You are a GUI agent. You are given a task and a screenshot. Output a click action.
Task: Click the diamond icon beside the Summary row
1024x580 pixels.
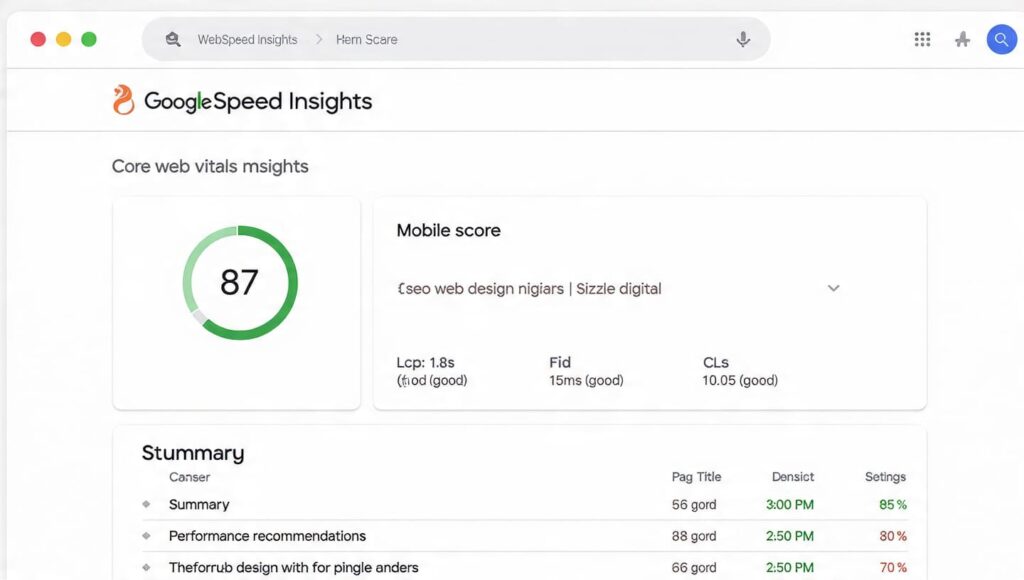coord(148,505)
